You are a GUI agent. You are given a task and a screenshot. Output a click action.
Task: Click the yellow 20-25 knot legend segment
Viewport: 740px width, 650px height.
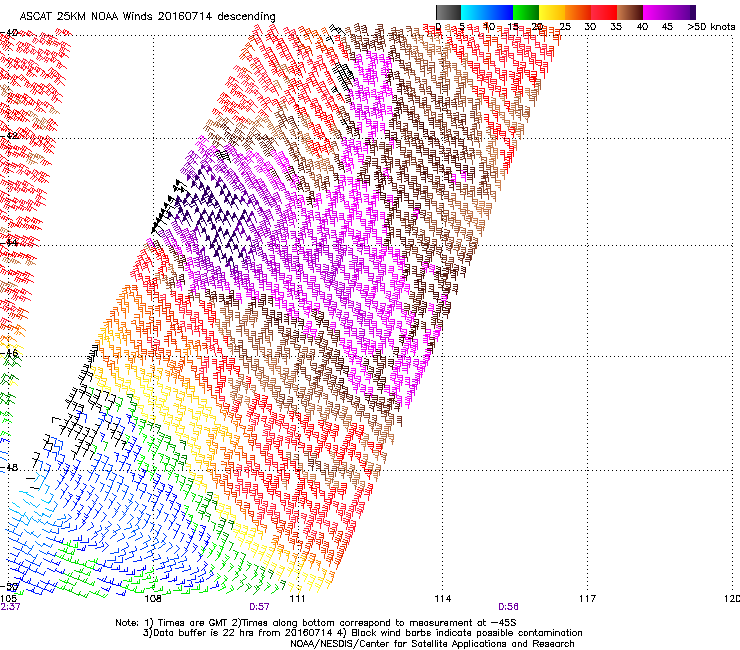point(552,12)
